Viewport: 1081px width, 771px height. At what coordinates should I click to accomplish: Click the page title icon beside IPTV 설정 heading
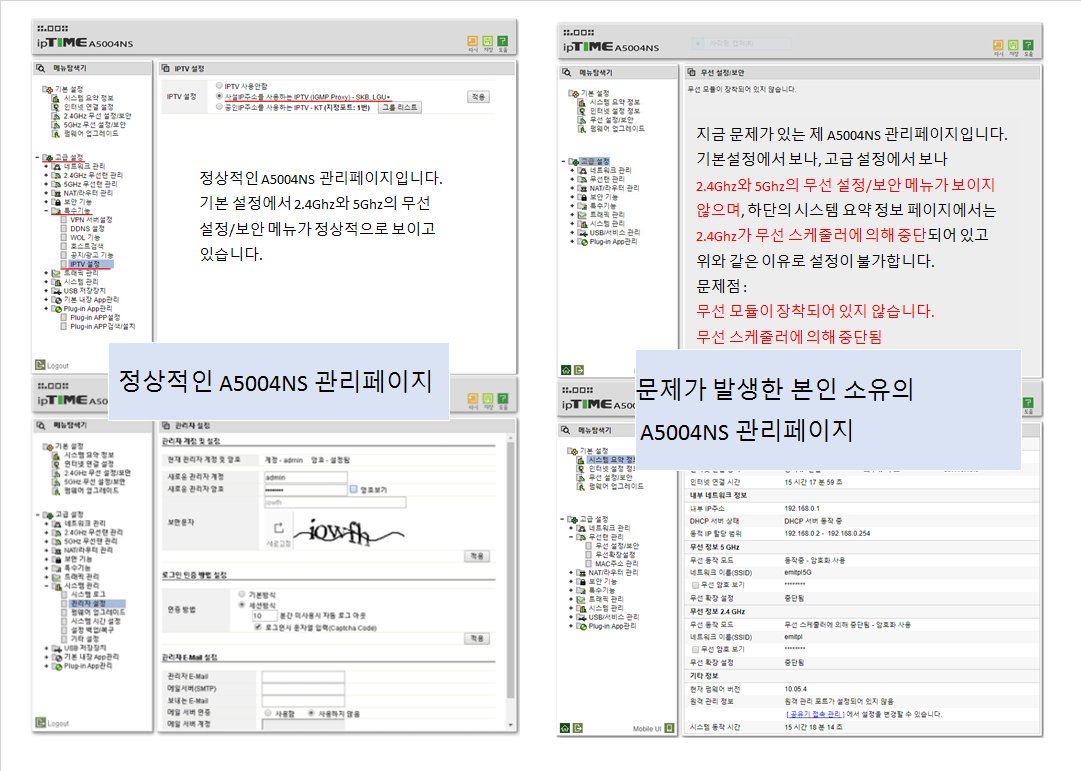click(165, 68)
